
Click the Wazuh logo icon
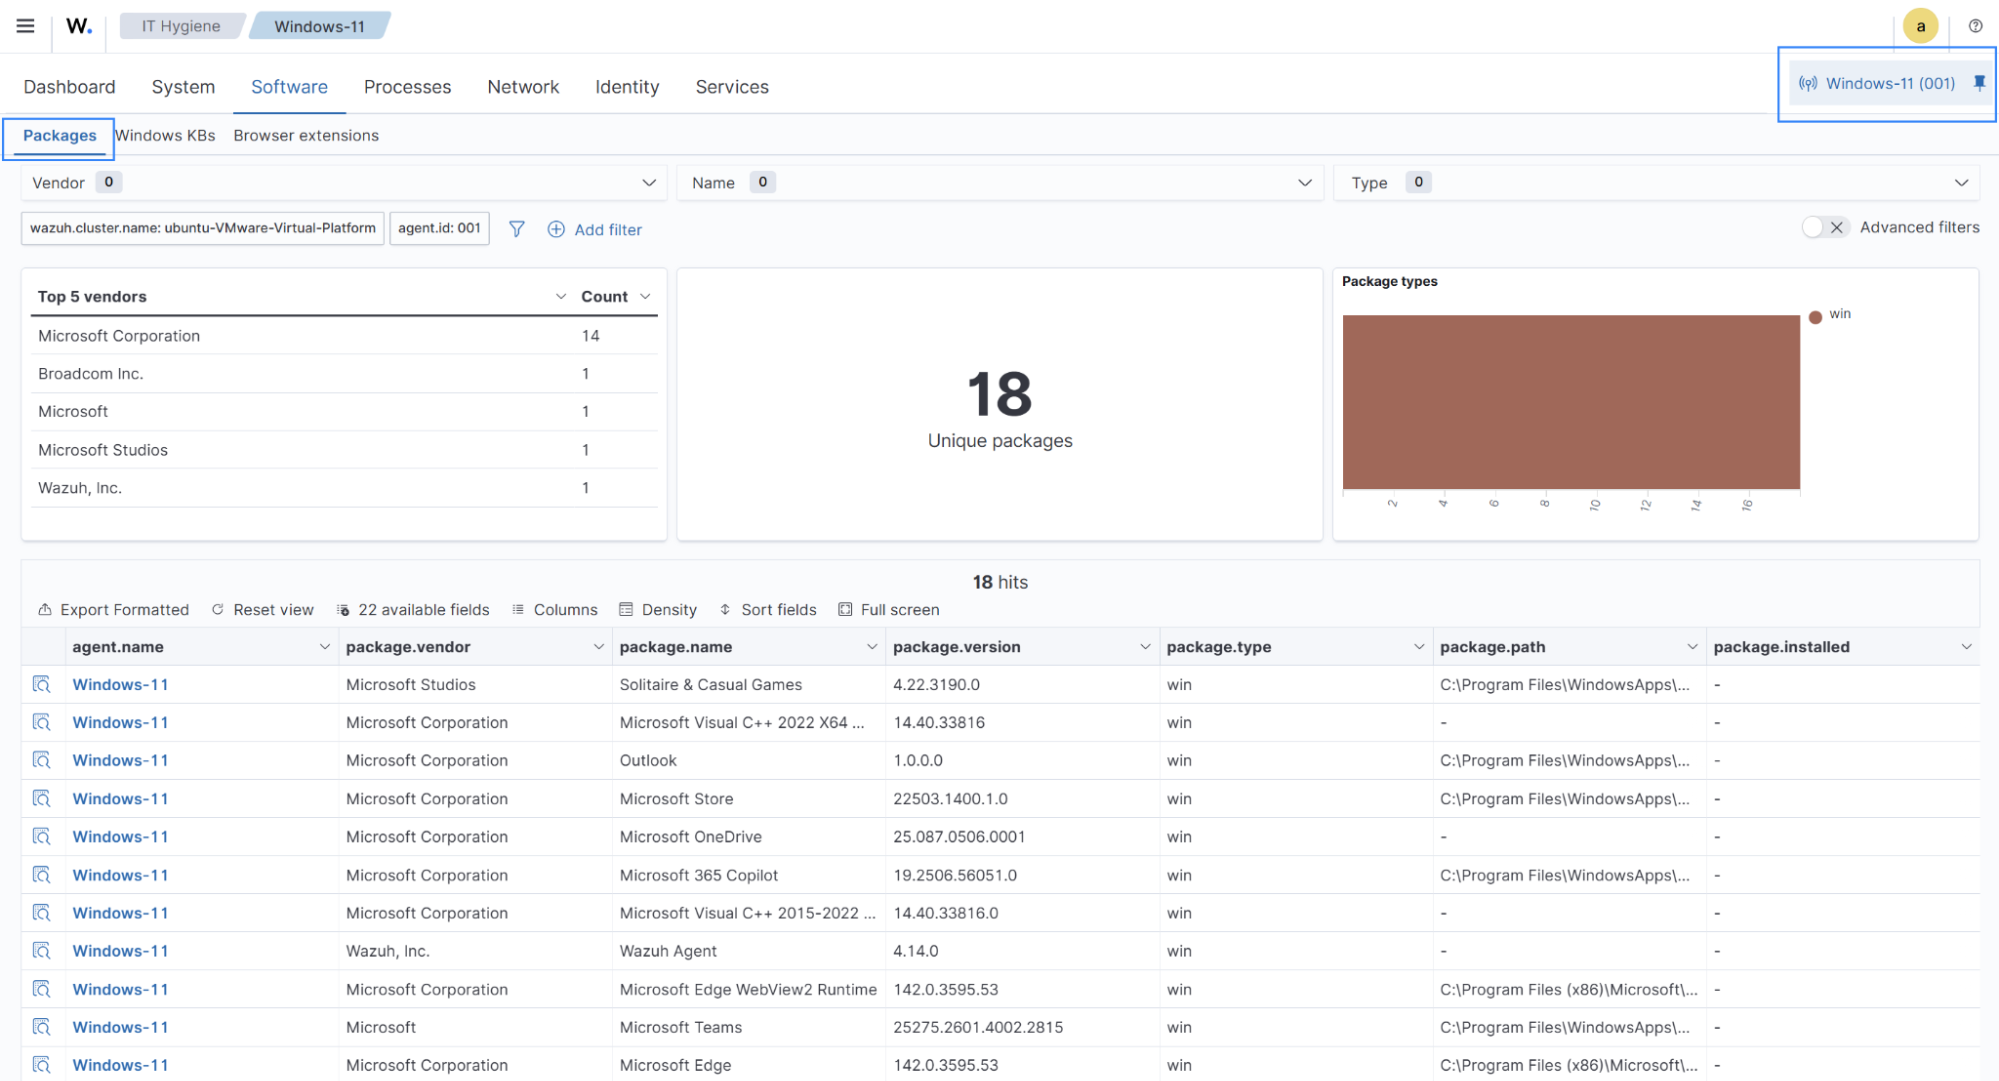(79, 26)
